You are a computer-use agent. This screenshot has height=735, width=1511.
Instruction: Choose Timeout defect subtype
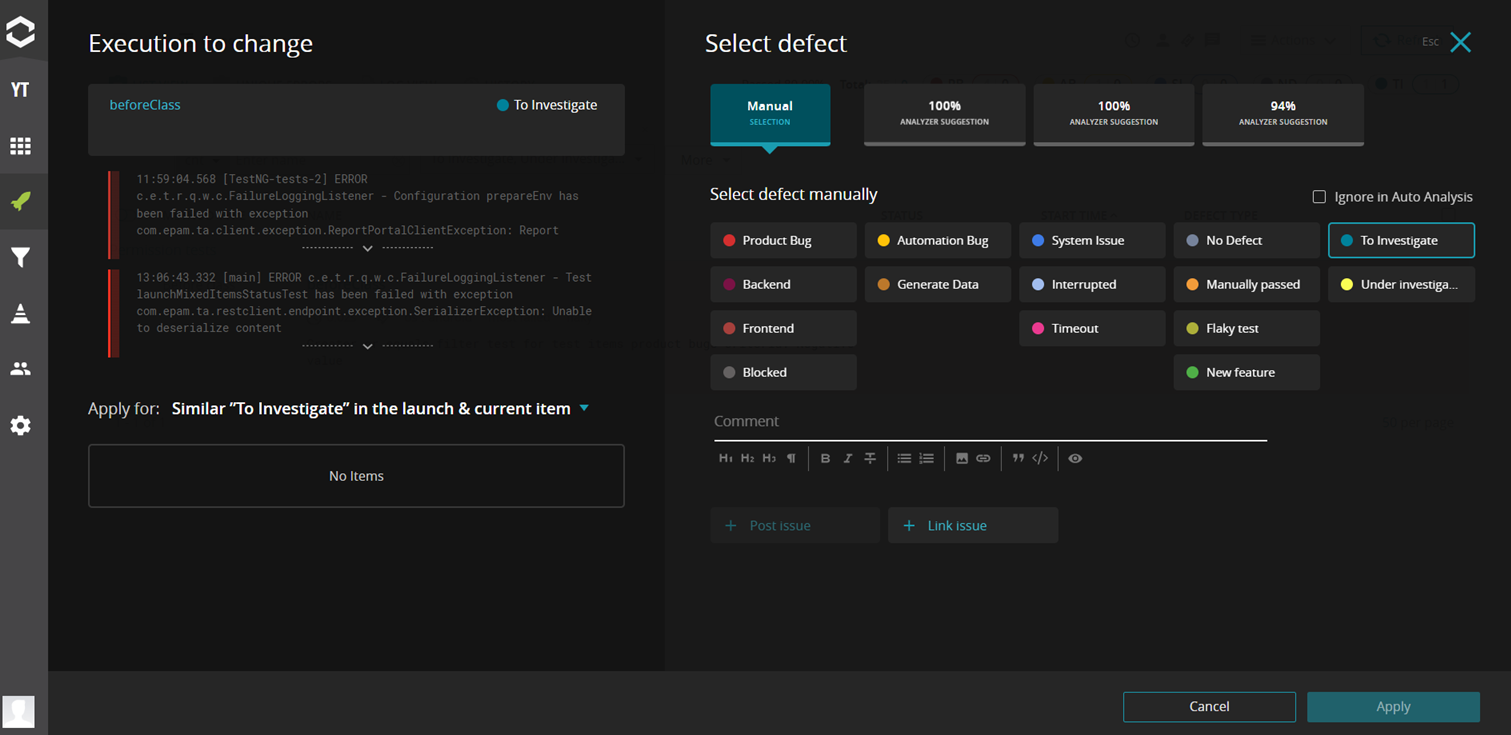click(x=1092, y=328)
